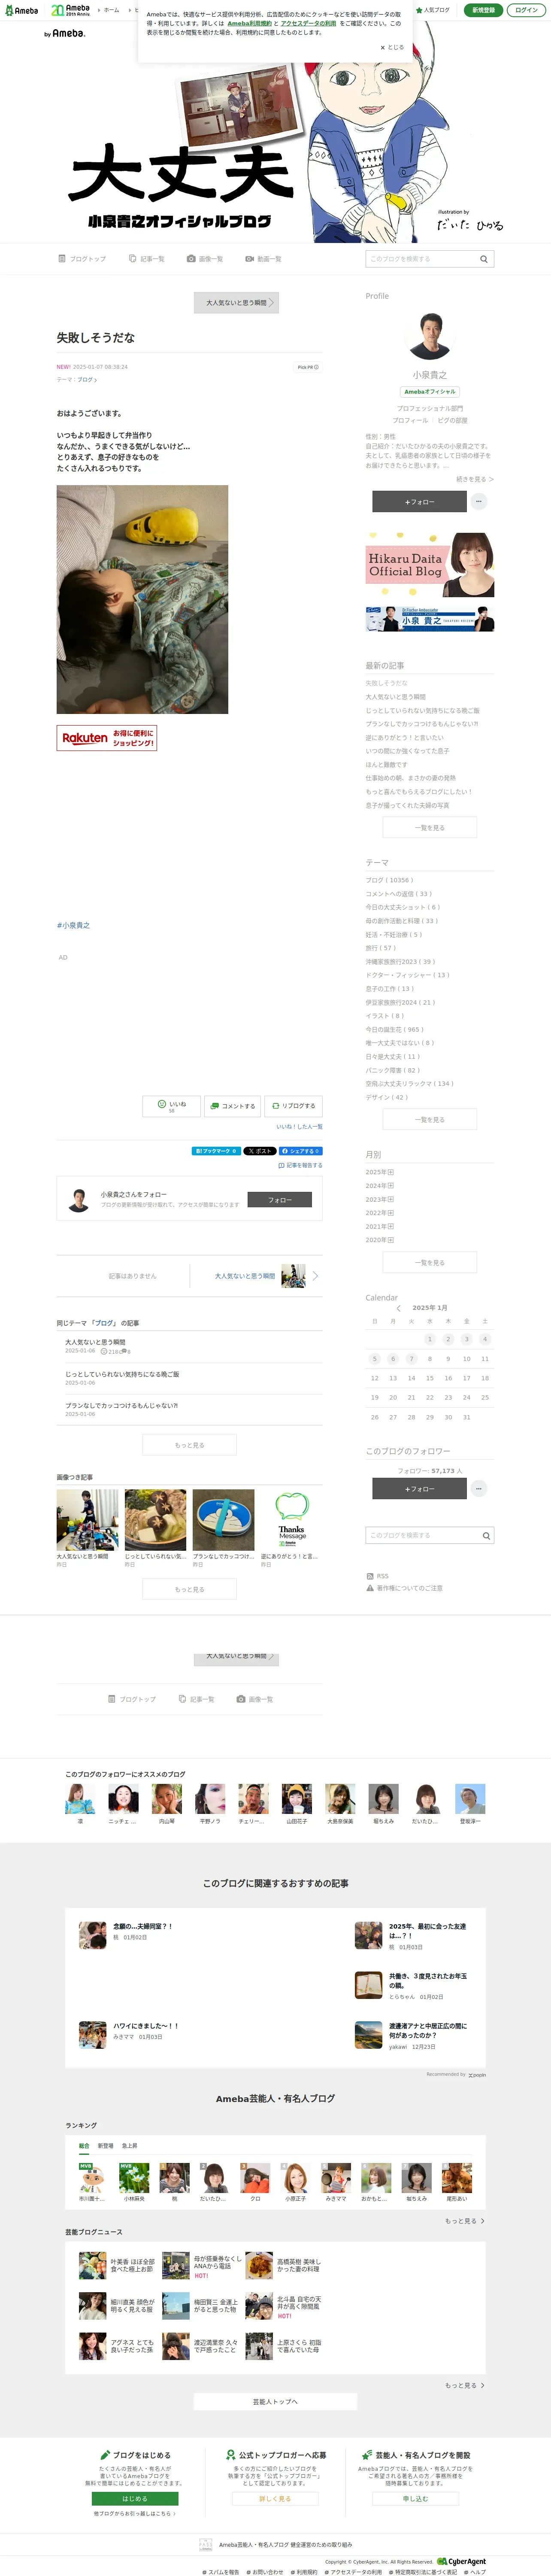Open the Ameba利用規約 link in the notice
The image size is (551, 2576).
tap(249, 23)
